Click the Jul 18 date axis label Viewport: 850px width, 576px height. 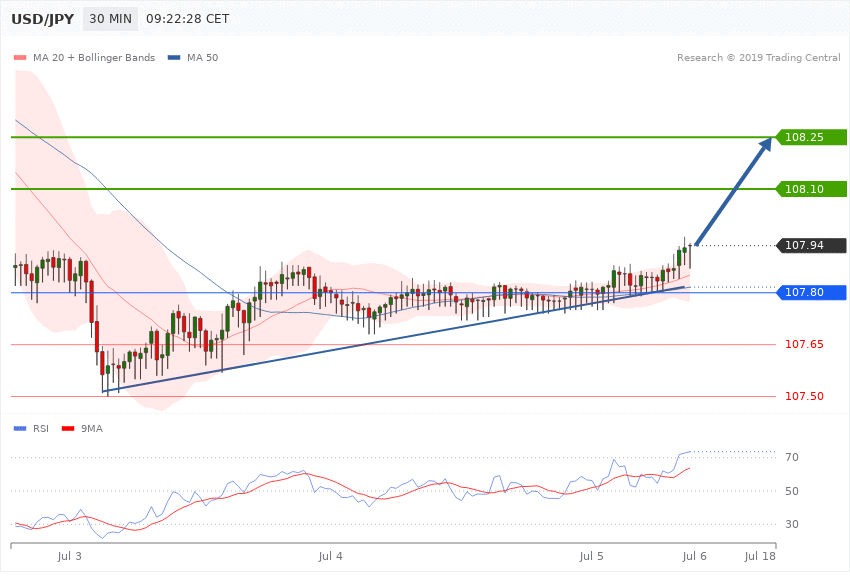[760, 556]
